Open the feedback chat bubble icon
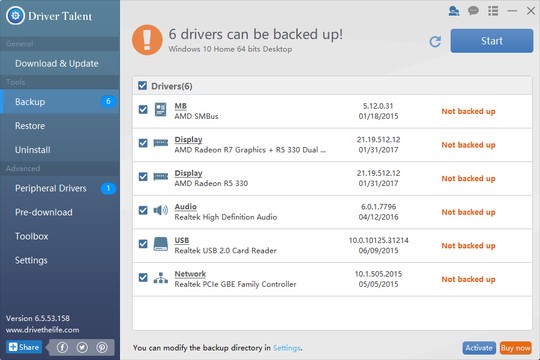Image resolution: width=540 pixels, height=360 pixels. [473, 11]
